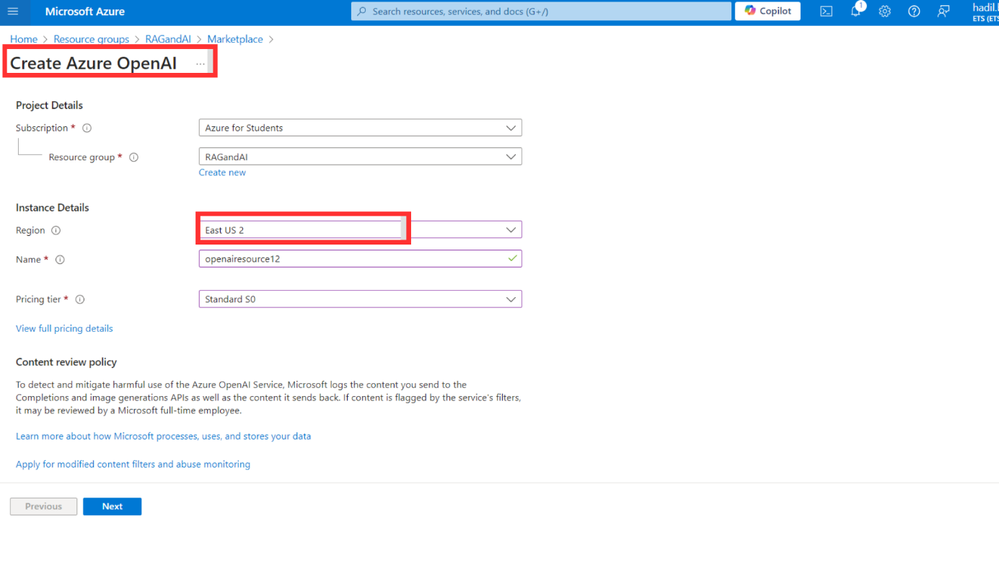Click the Name field with openairesource12

pos(360,259)
